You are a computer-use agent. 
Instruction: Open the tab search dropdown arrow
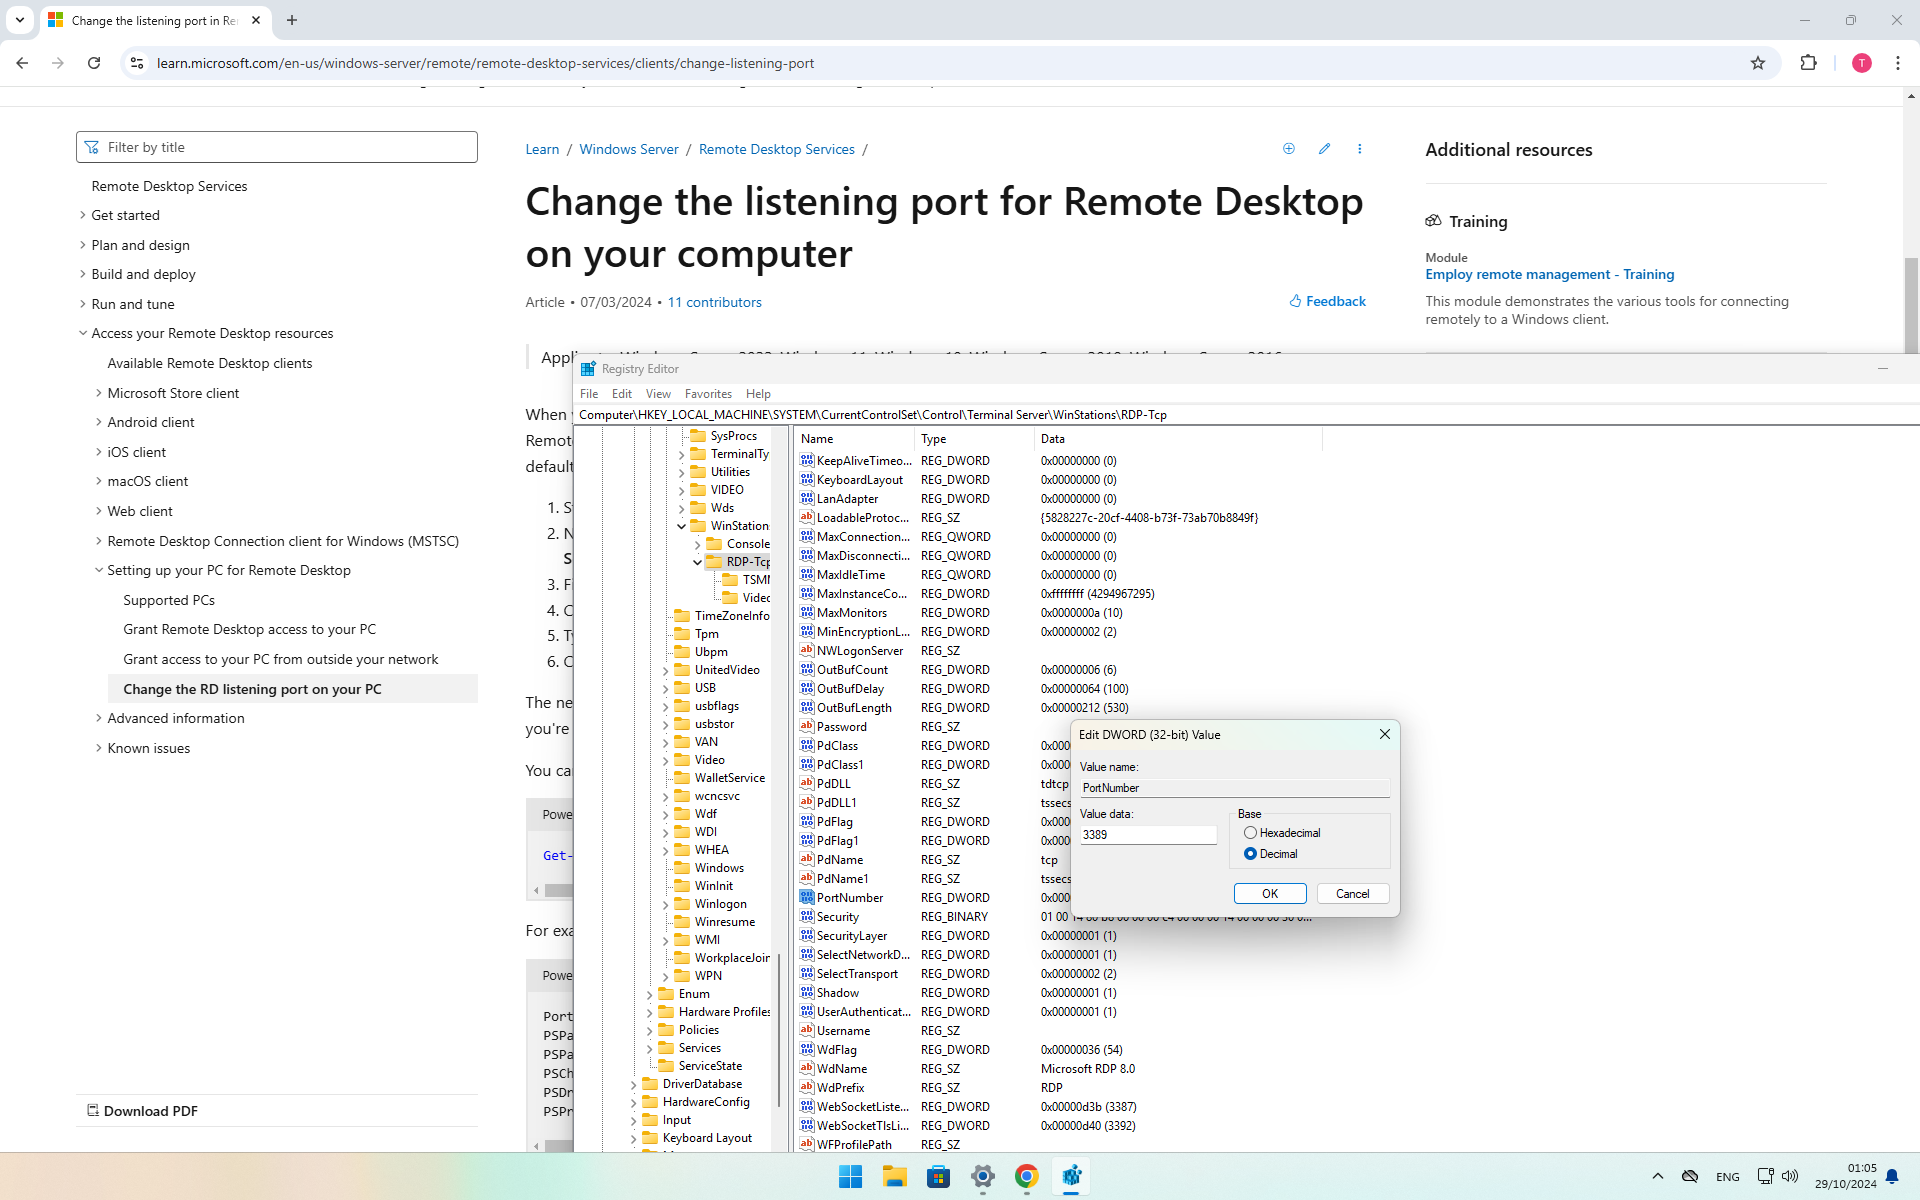(x=20, y=20)
